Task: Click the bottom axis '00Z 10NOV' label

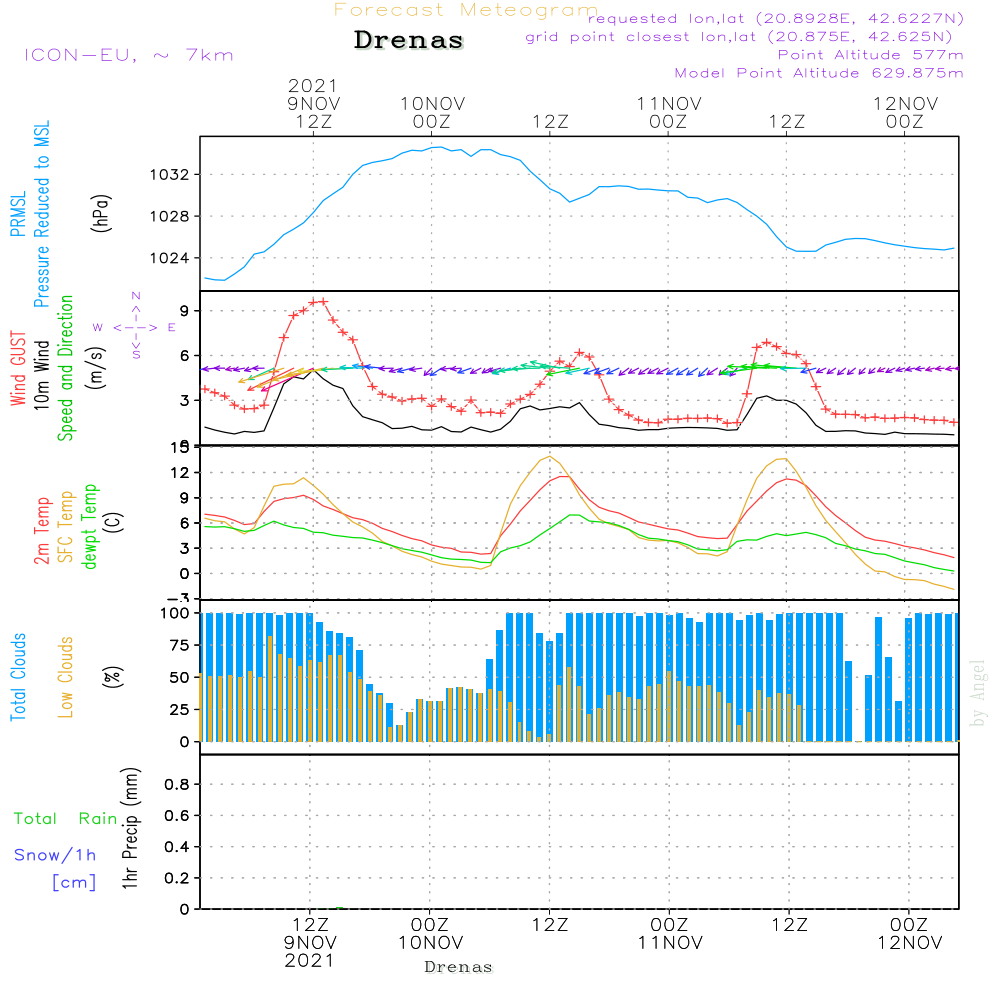Action: point(430,934)
